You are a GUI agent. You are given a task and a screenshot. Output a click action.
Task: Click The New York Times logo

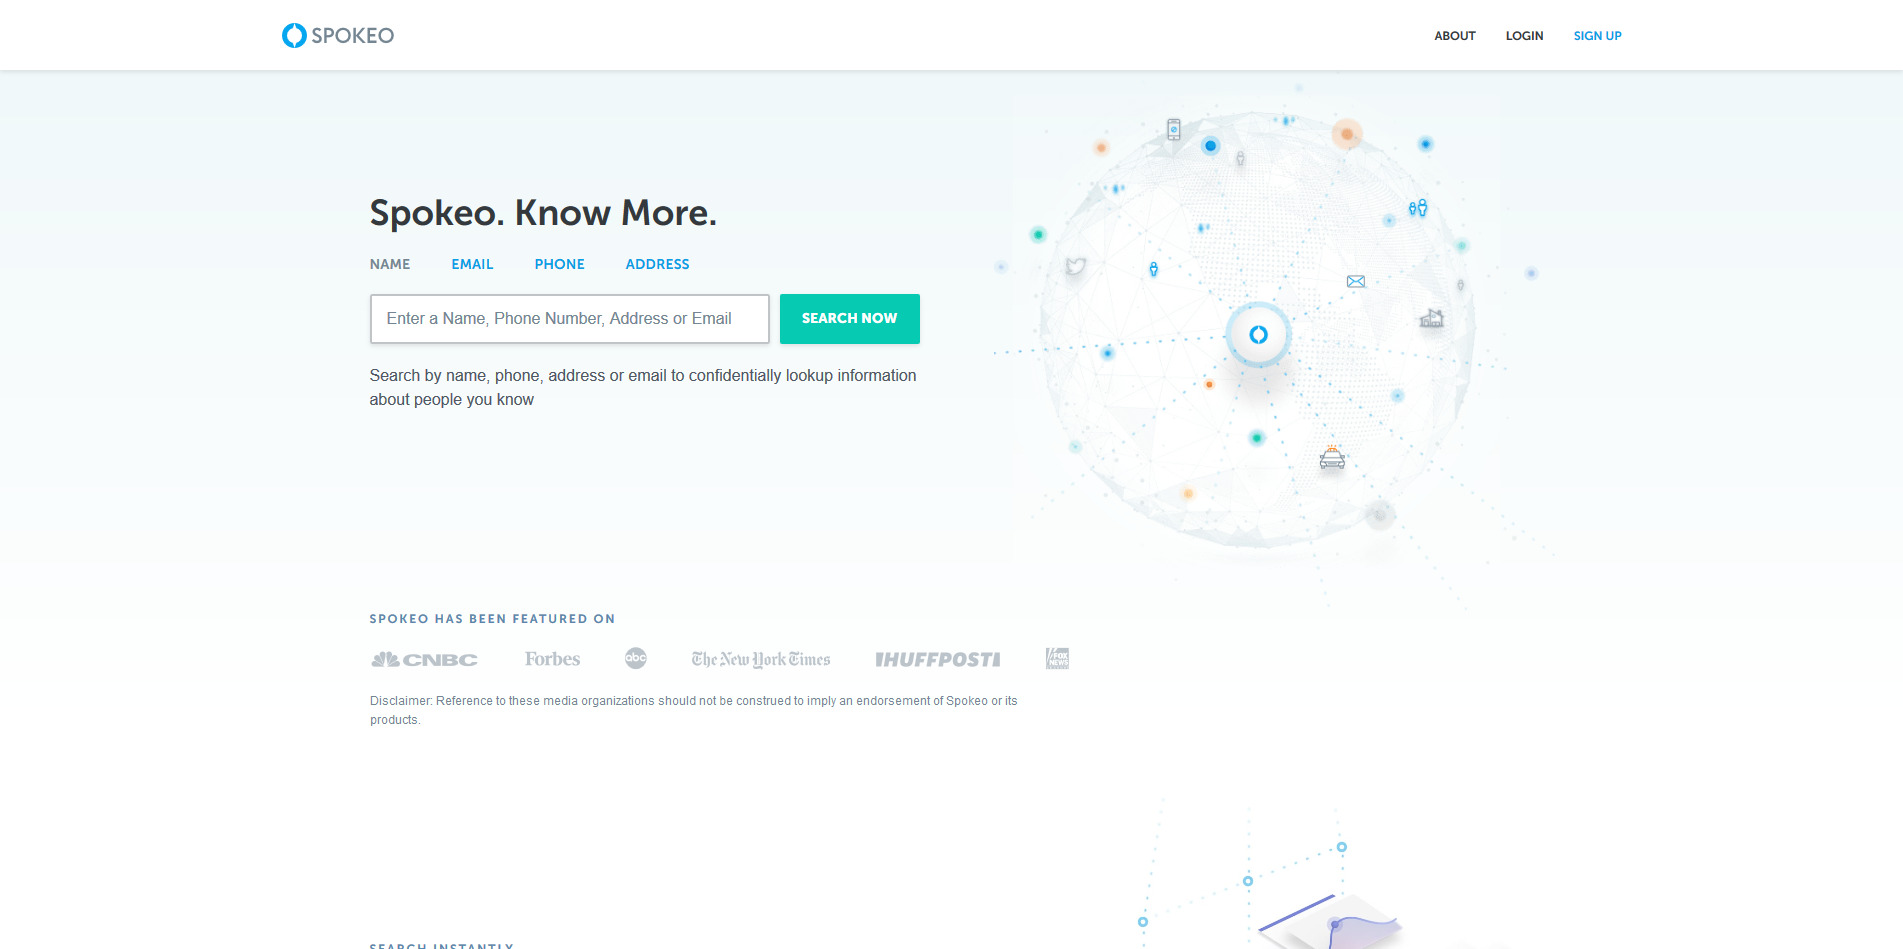pos(761,659)
